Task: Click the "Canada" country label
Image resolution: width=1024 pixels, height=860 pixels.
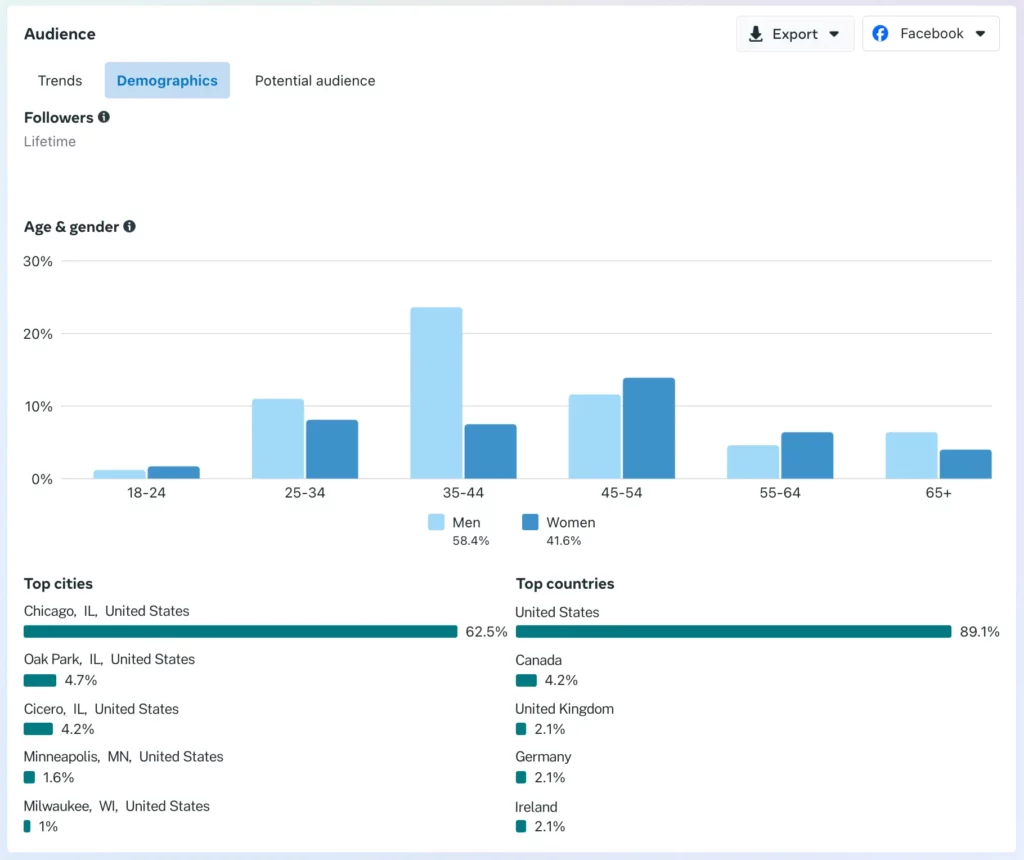Action: point(538,660)
